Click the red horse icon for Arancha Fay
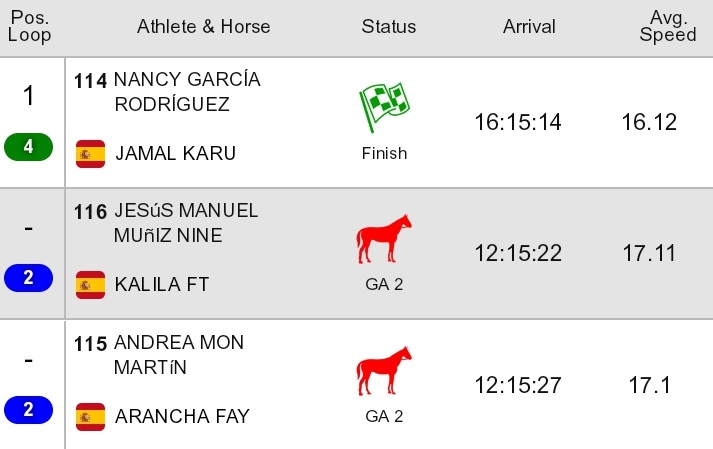713x449 pixels. pos(384,370)
